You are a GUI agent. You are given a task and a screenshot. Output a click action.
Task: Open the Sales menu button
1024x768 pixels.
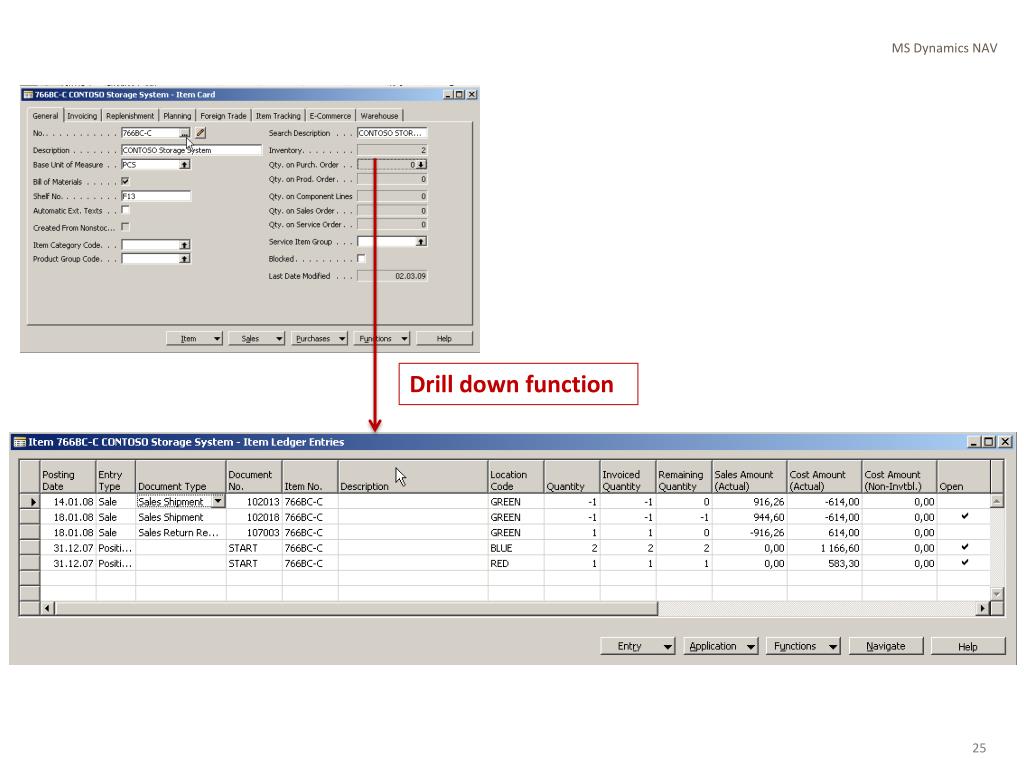257,338
